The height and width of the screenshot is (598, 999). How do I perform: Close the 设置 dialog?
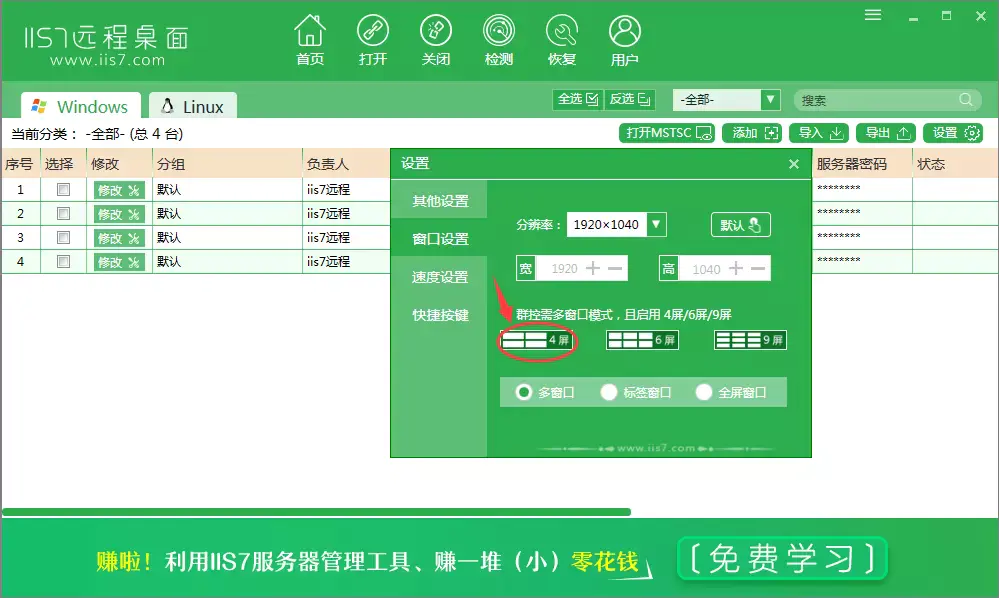coord(794,164)
